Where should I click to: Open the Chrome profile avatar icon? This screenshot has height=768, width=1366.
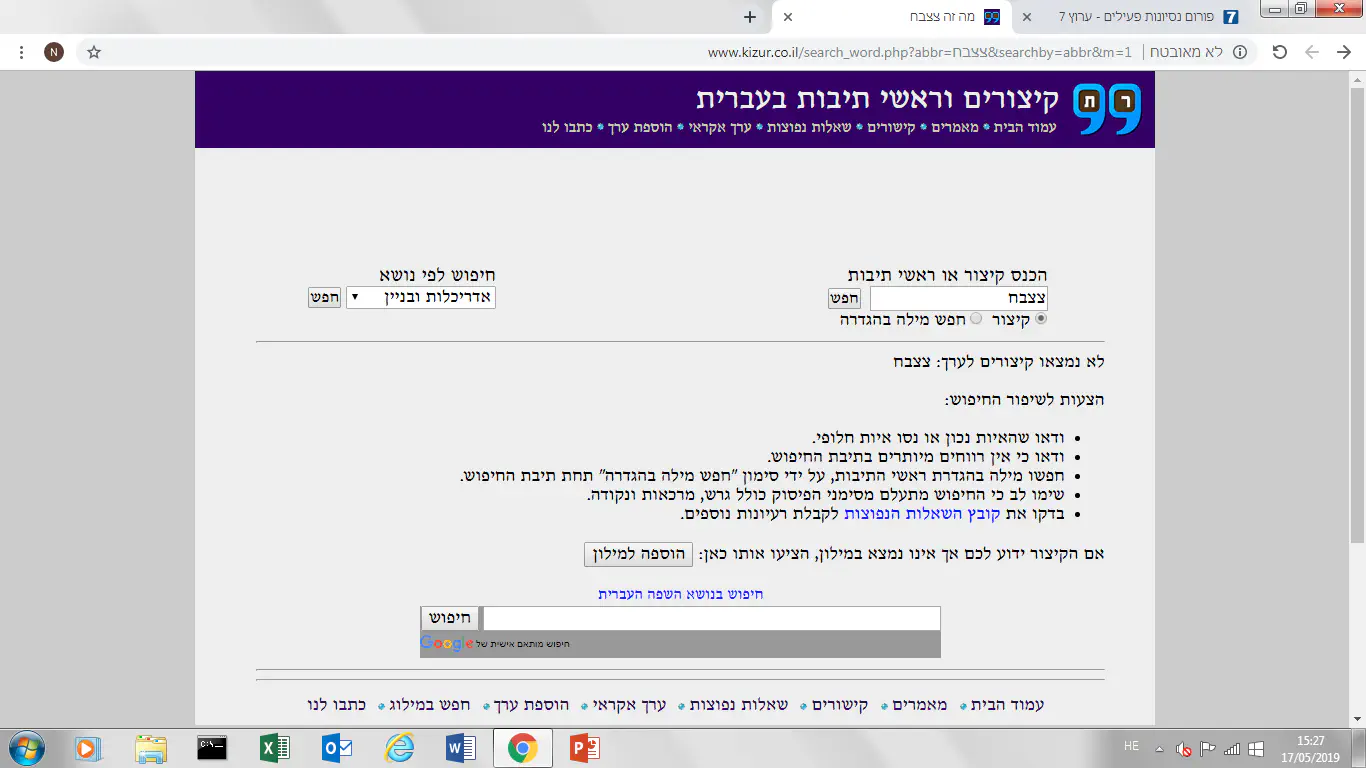pos(54,52)
